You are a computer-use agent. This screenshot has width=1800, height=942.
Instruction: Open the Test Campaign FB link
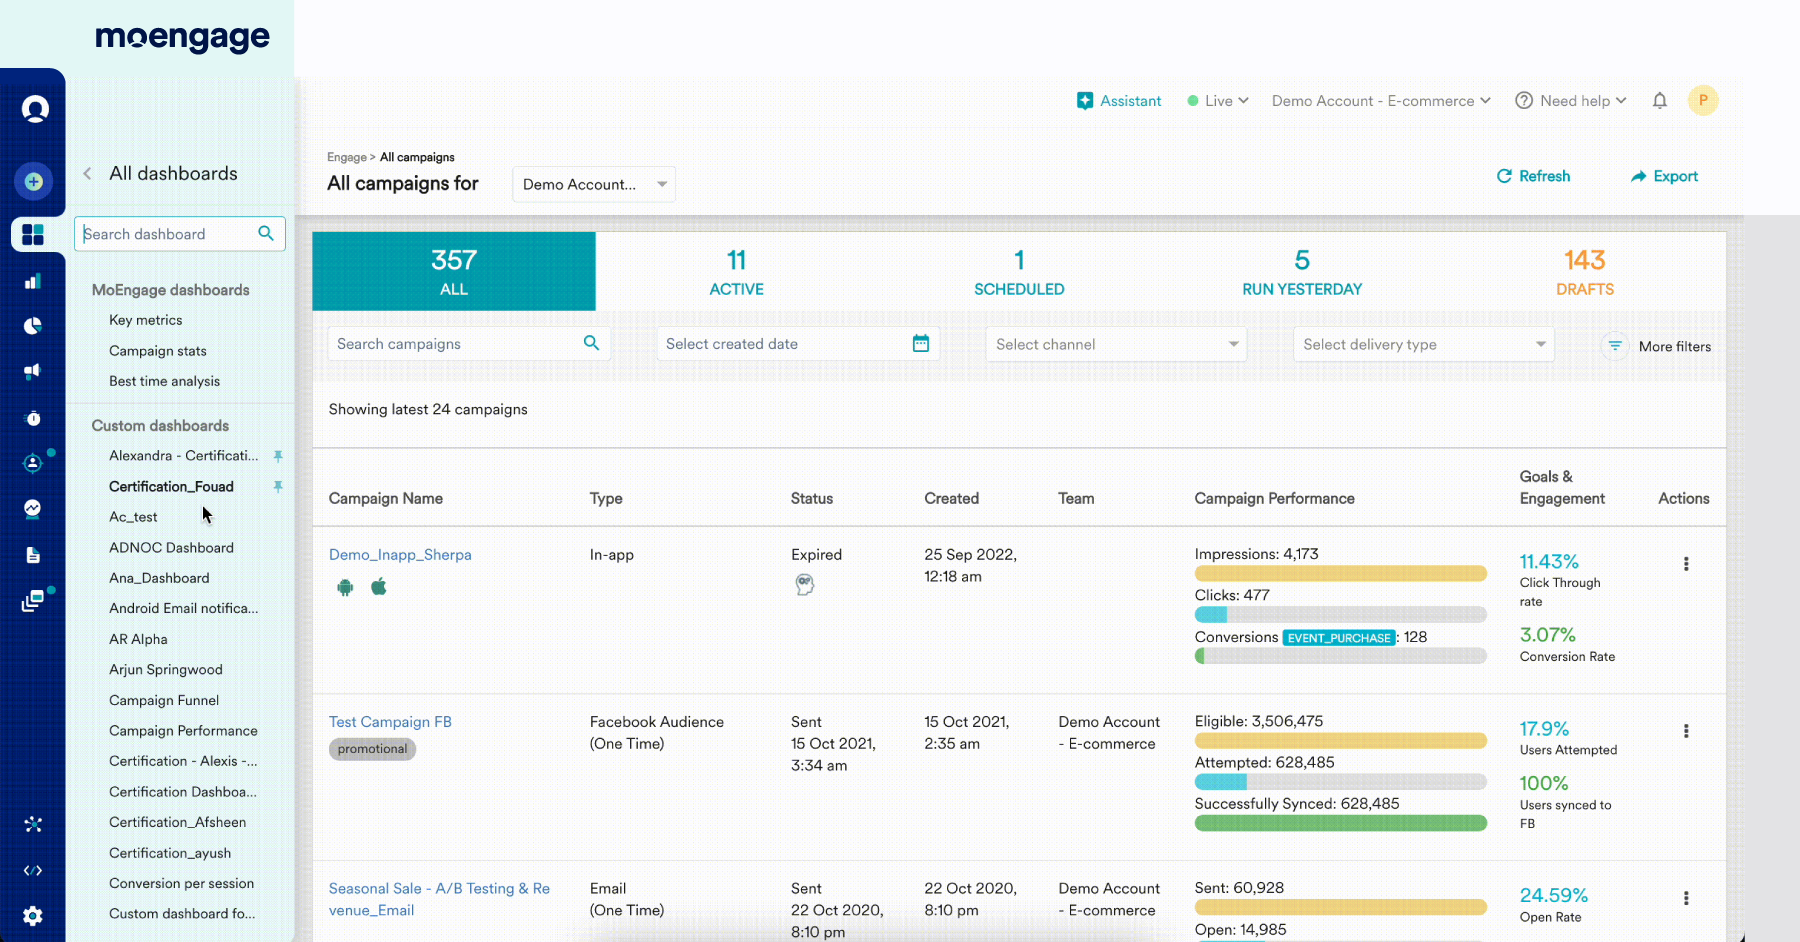(390, 721)
